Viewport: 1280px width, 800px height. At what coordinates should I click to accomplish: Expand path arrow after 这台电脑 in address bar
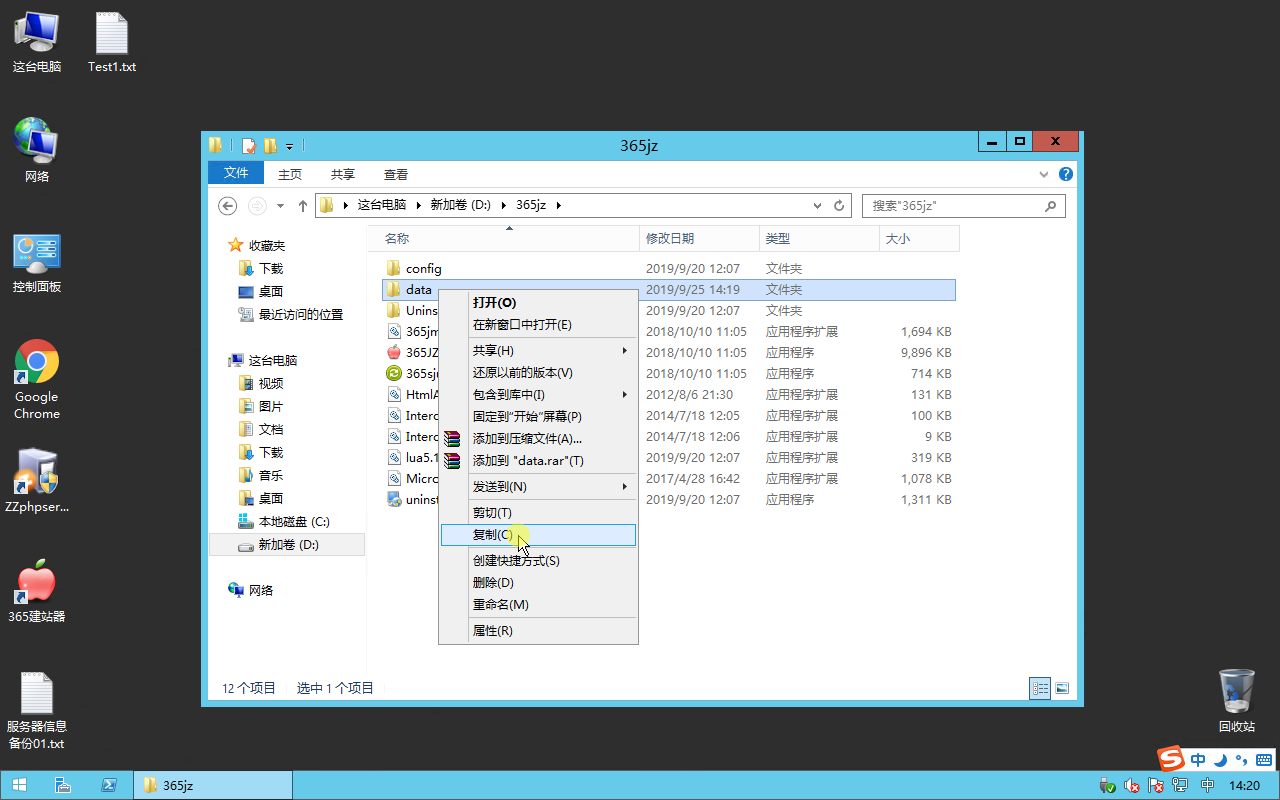[x=419, y=205]
